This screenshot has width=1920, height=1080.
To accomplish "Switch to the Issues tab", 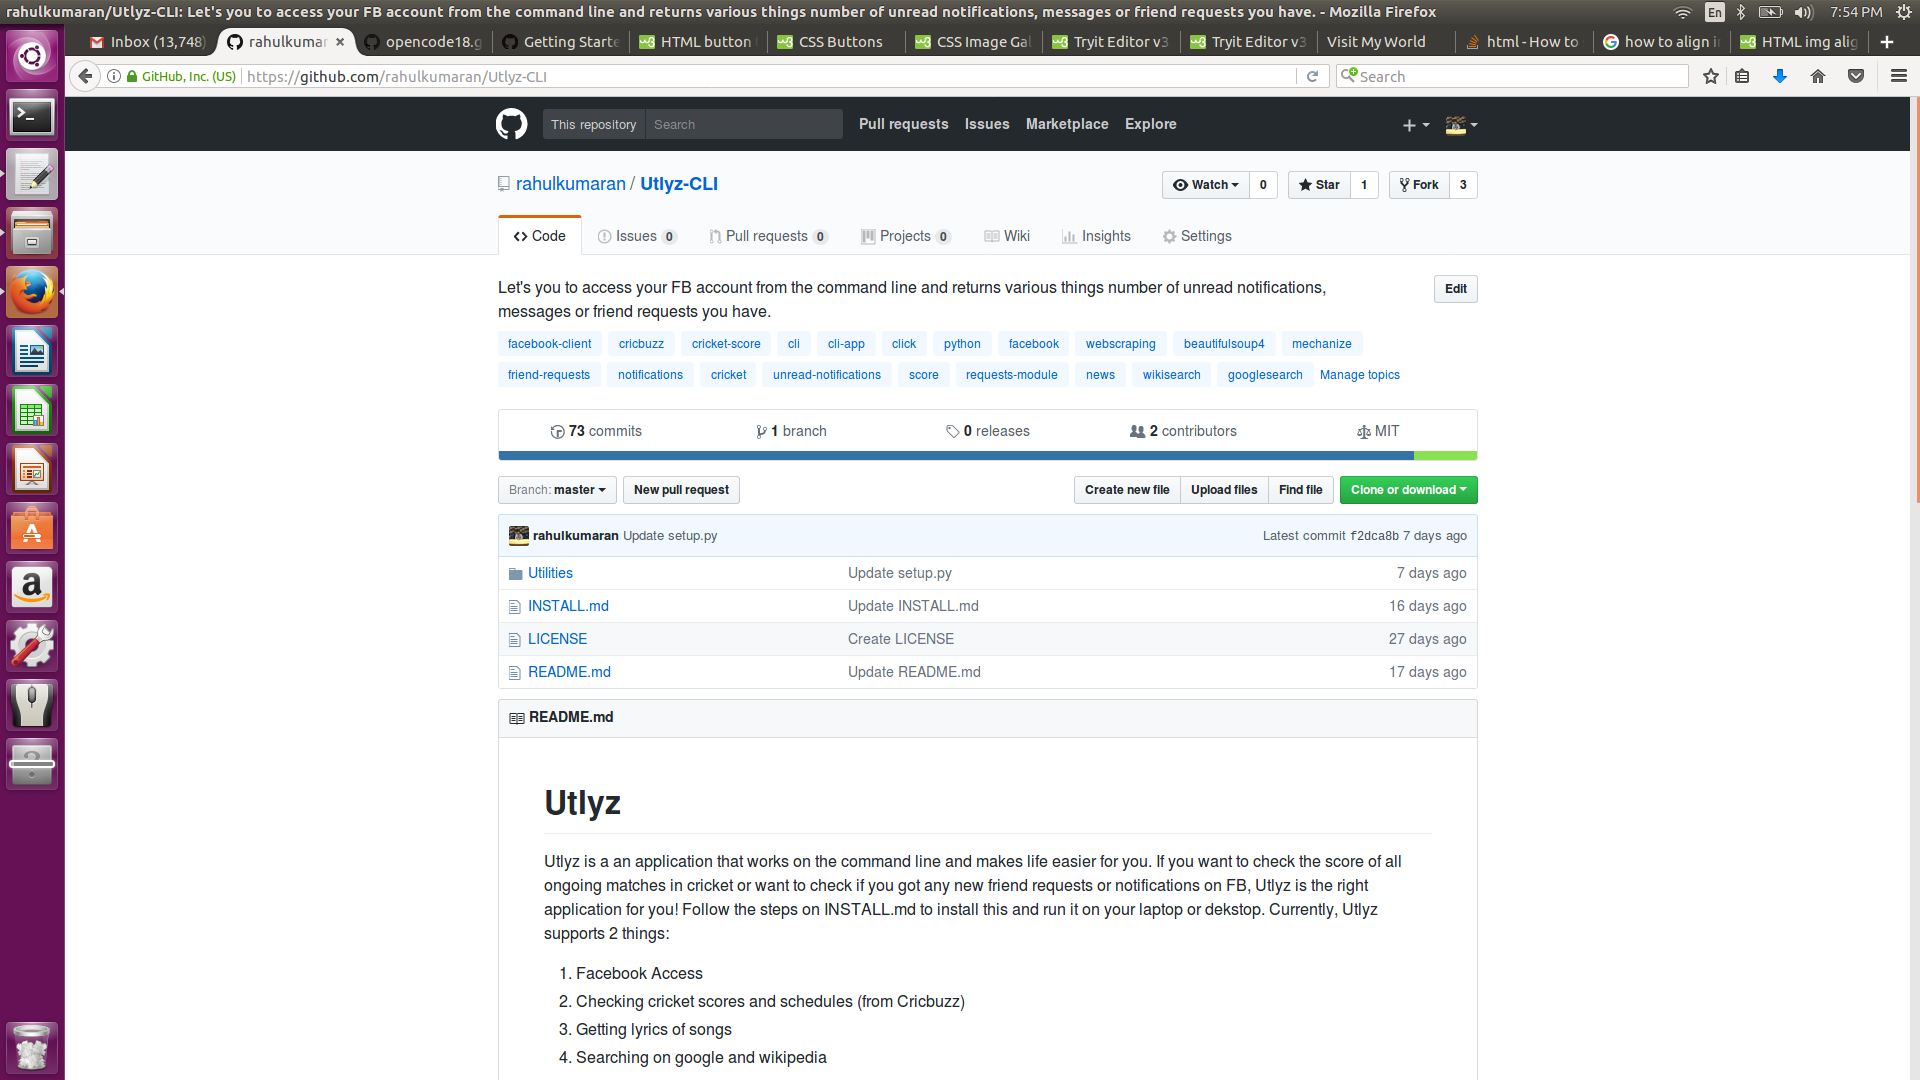I will click(x=637, y=236).
